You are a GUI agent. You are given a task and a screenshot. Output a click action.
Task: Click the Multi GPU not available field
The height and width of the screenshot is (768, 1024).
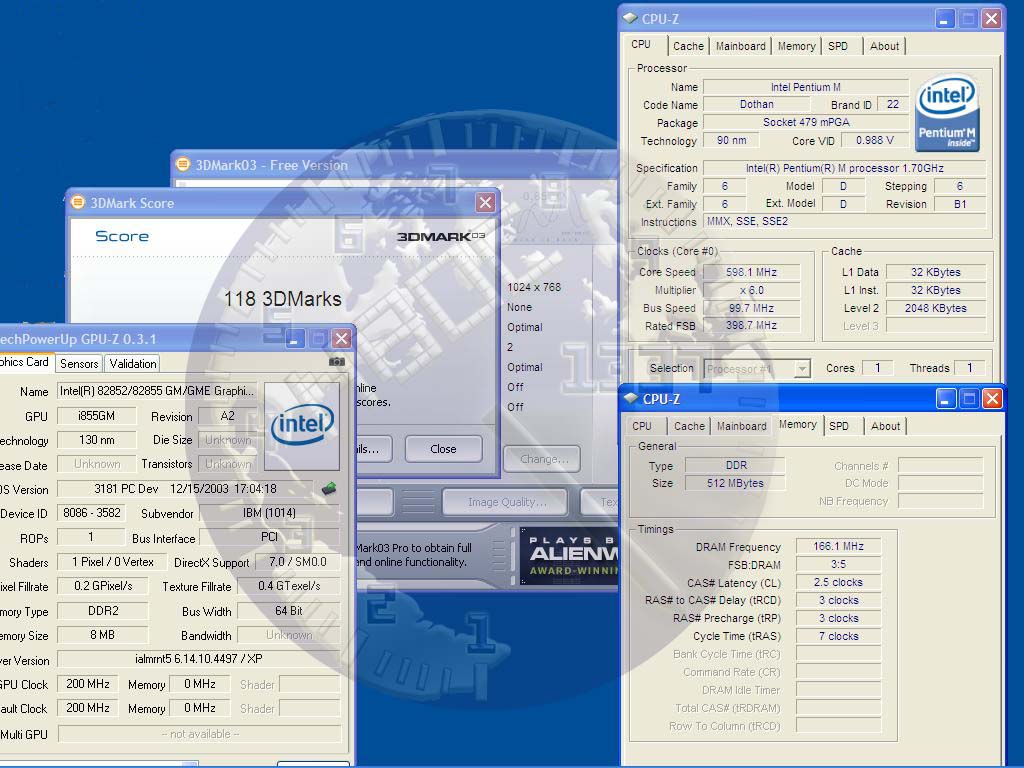pos(199,734)
